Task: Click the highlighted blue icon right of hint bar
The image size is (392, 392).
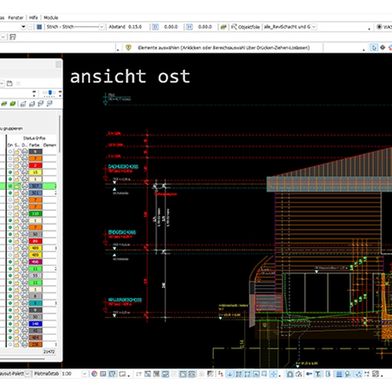Action: pyautogui.click(x=374, y=48)
